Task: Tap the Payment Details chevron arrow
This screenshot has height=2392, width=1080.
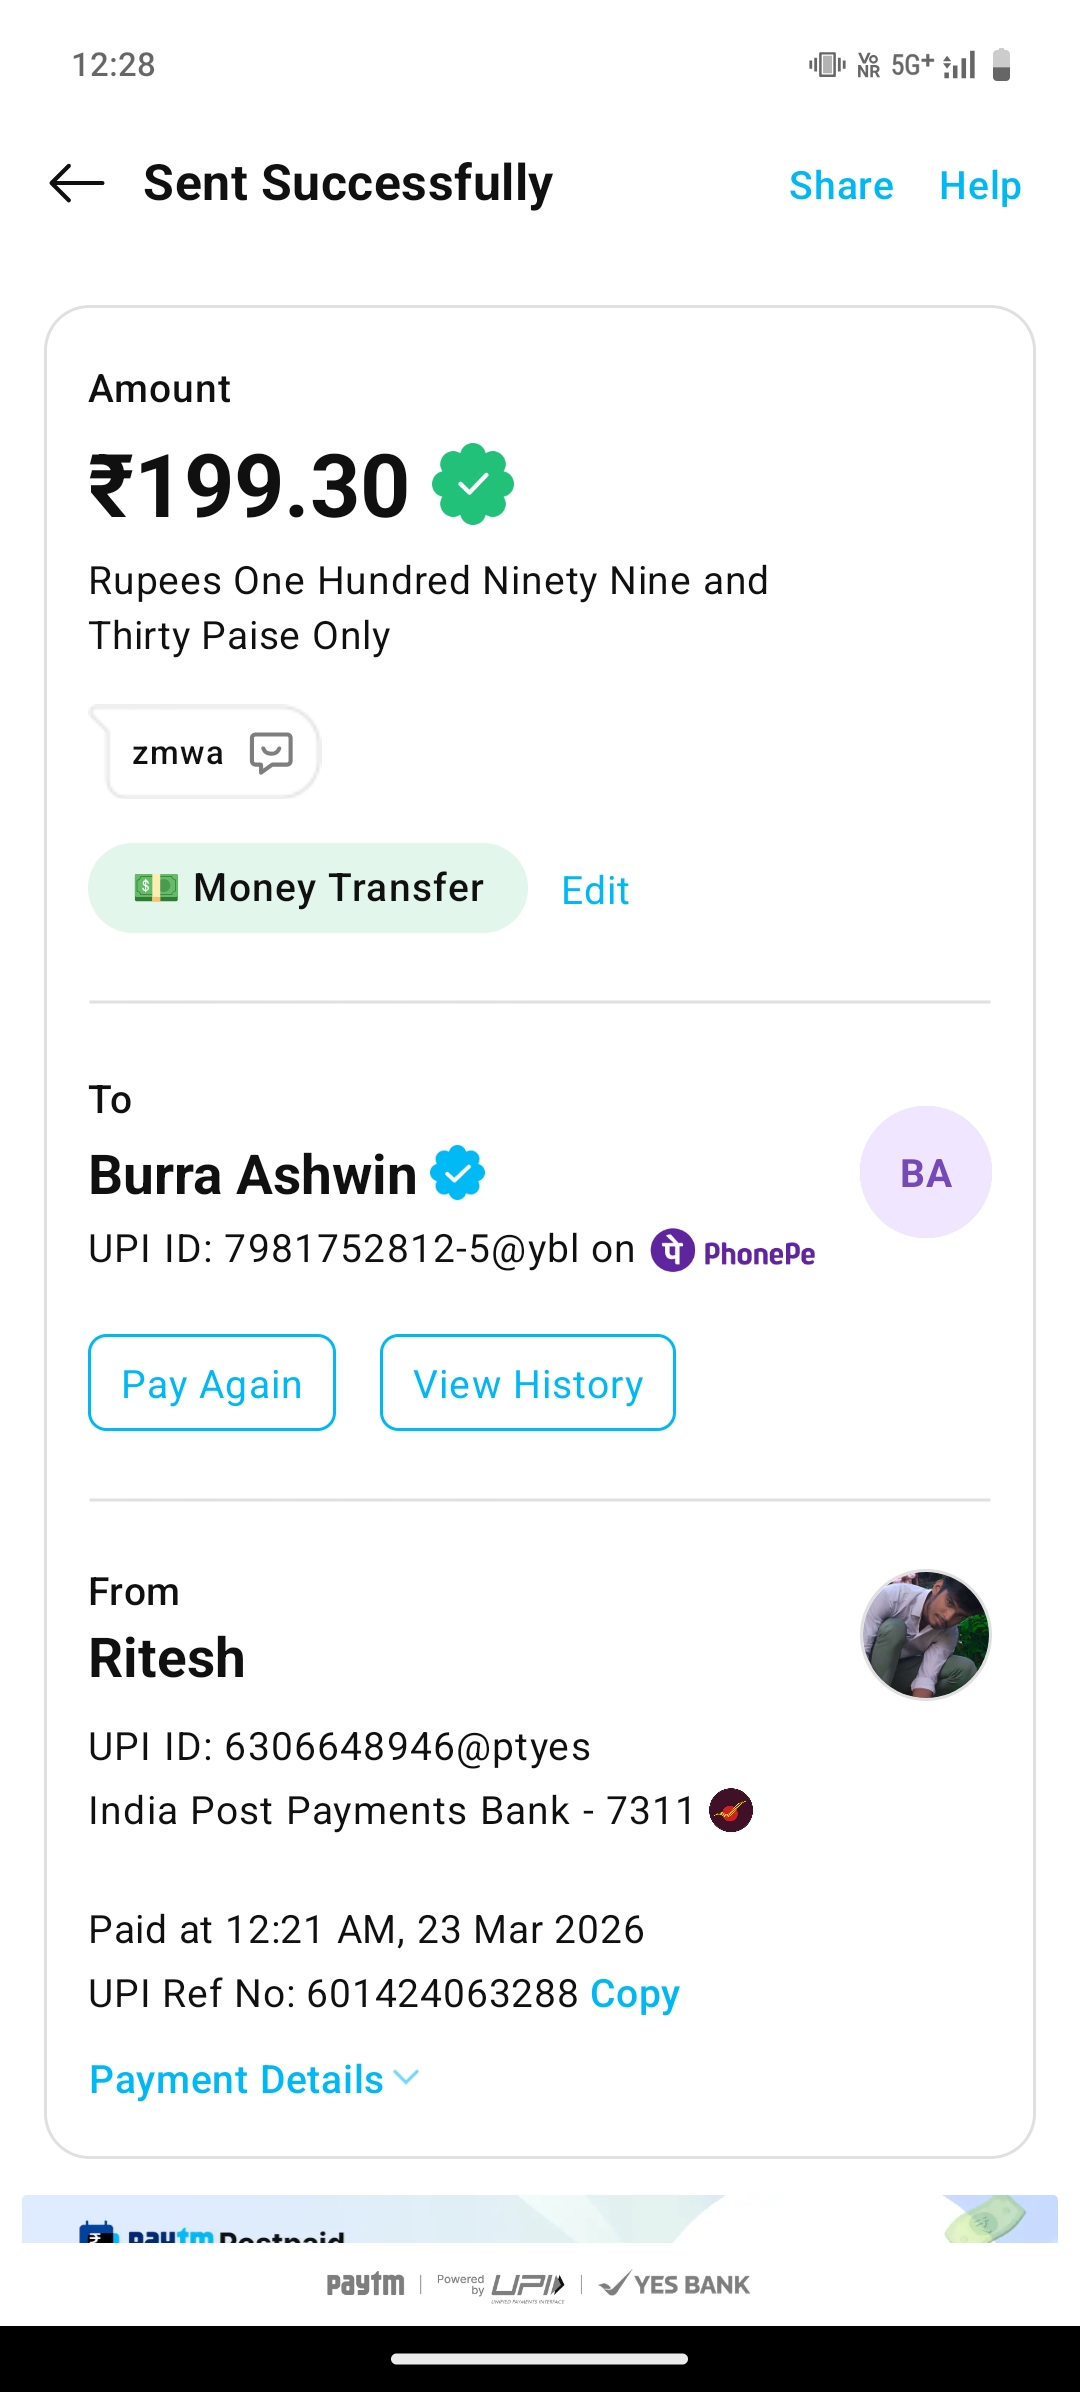Action: pyautogui.click(x=406, y=2078)
